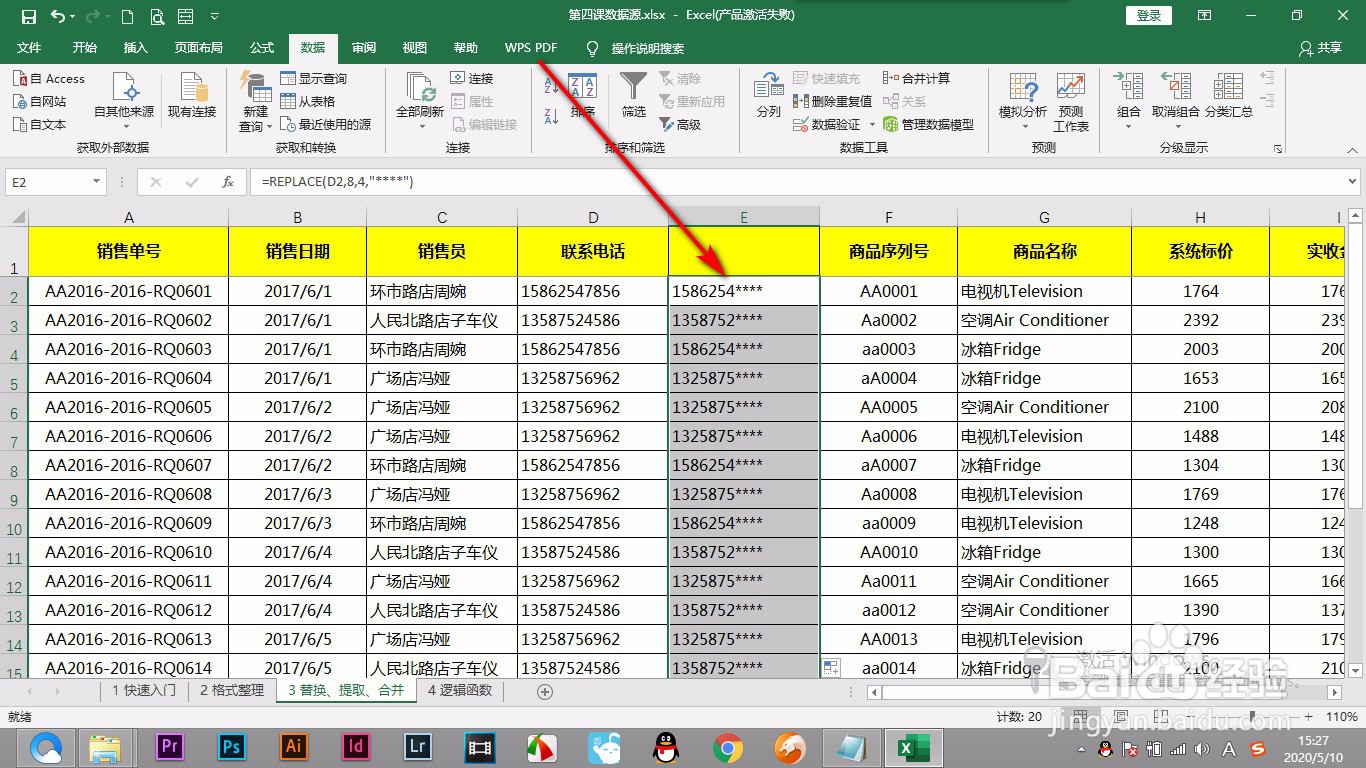Open Text to Columns (分列)
Viewport: 1366px width, 768px height.
(x=768, y=96)
